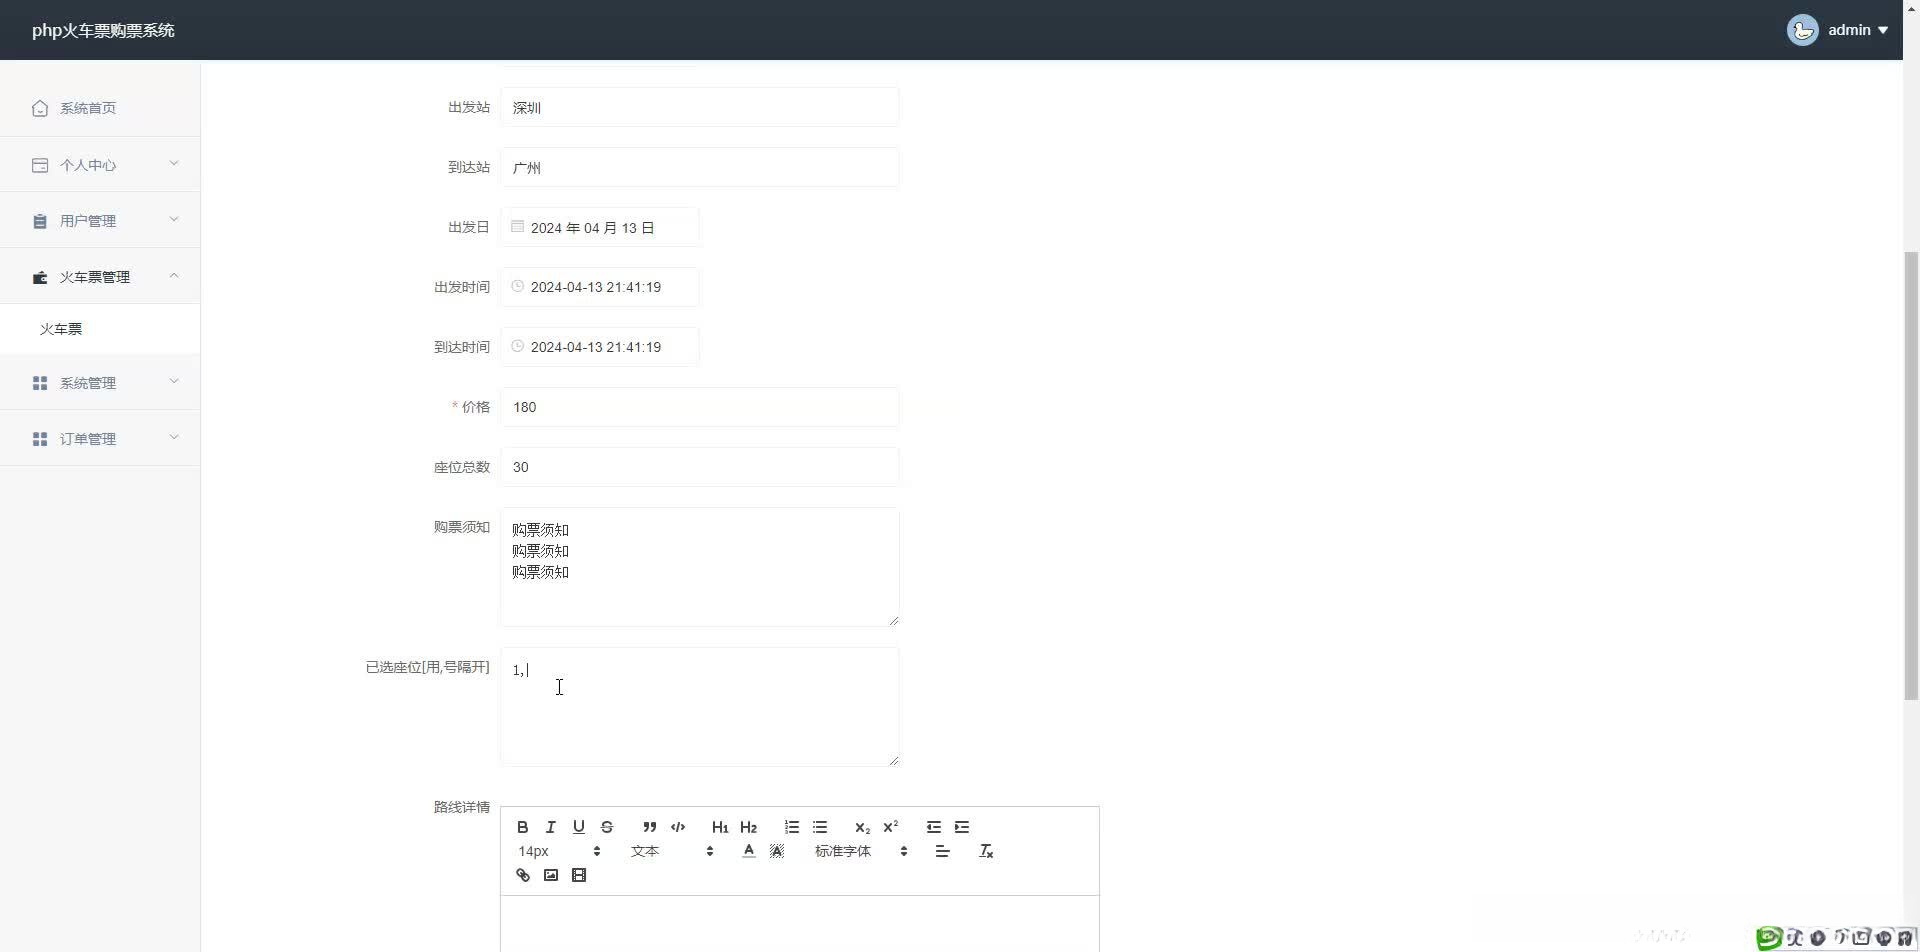Click the 到达站 field containing 广州
Image resolution: width=1920 pixels, height=952 pixels.
coord(699,167)
